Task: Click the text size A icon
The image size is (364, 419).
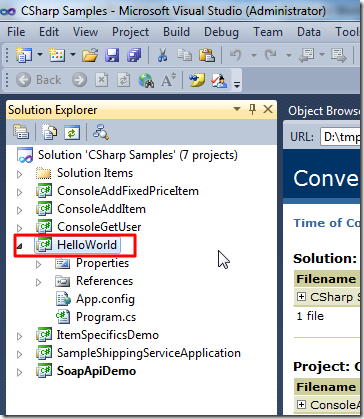Action: tap(169, 80)
